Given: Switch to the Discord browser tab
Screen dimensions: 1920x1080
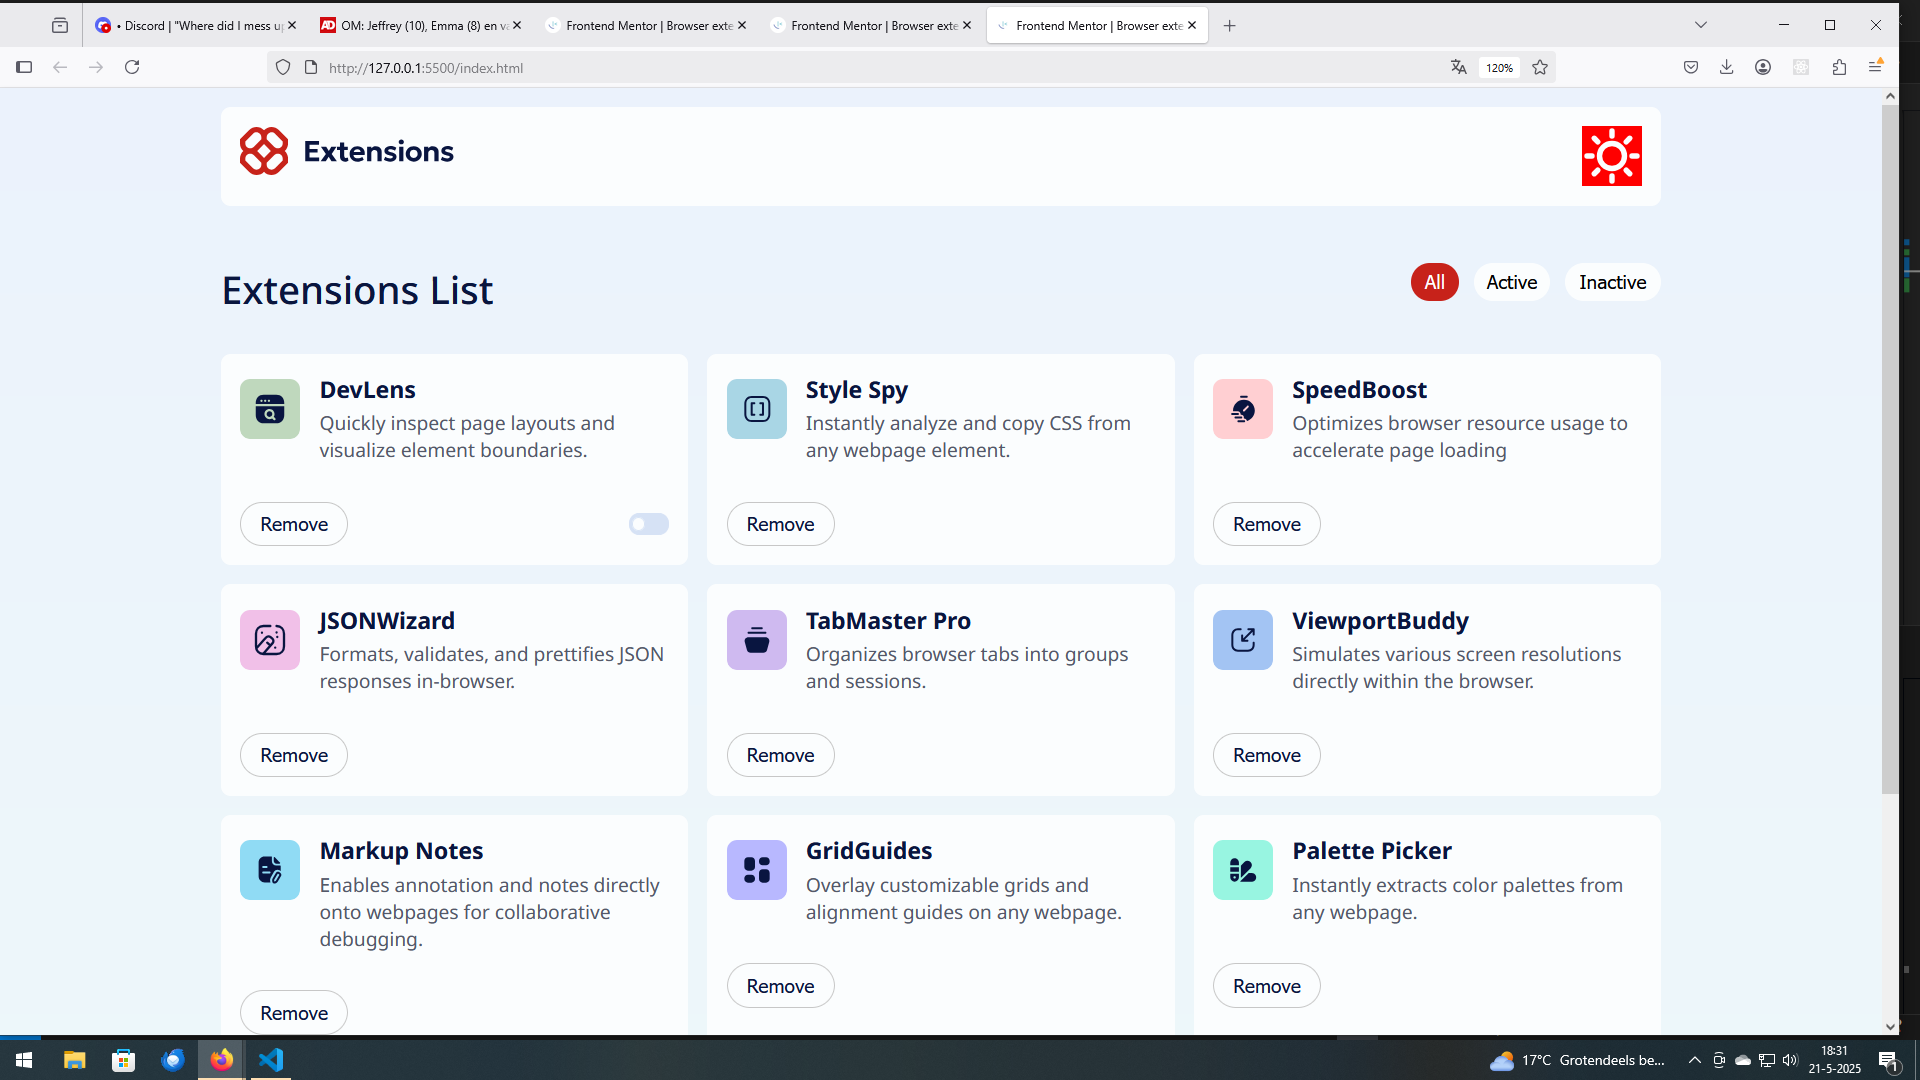Looking at the screenshot, I should [190, 25].
